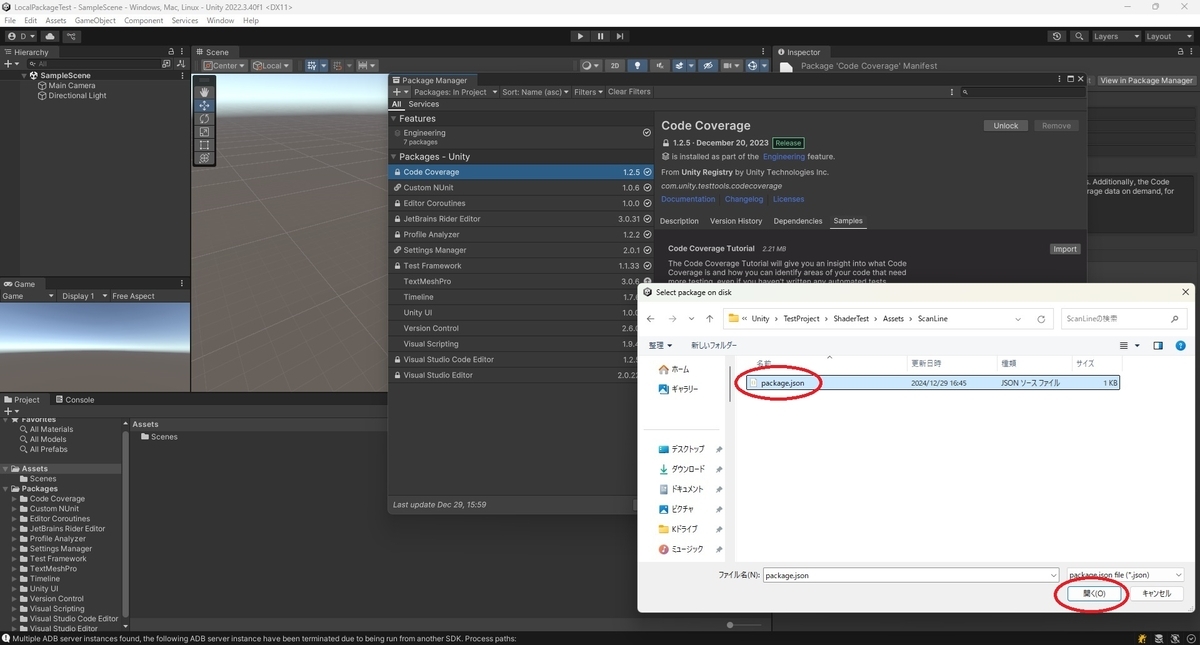
Task: Open the Sort: Name (asc) dropdown
Action: coord(535,92)
